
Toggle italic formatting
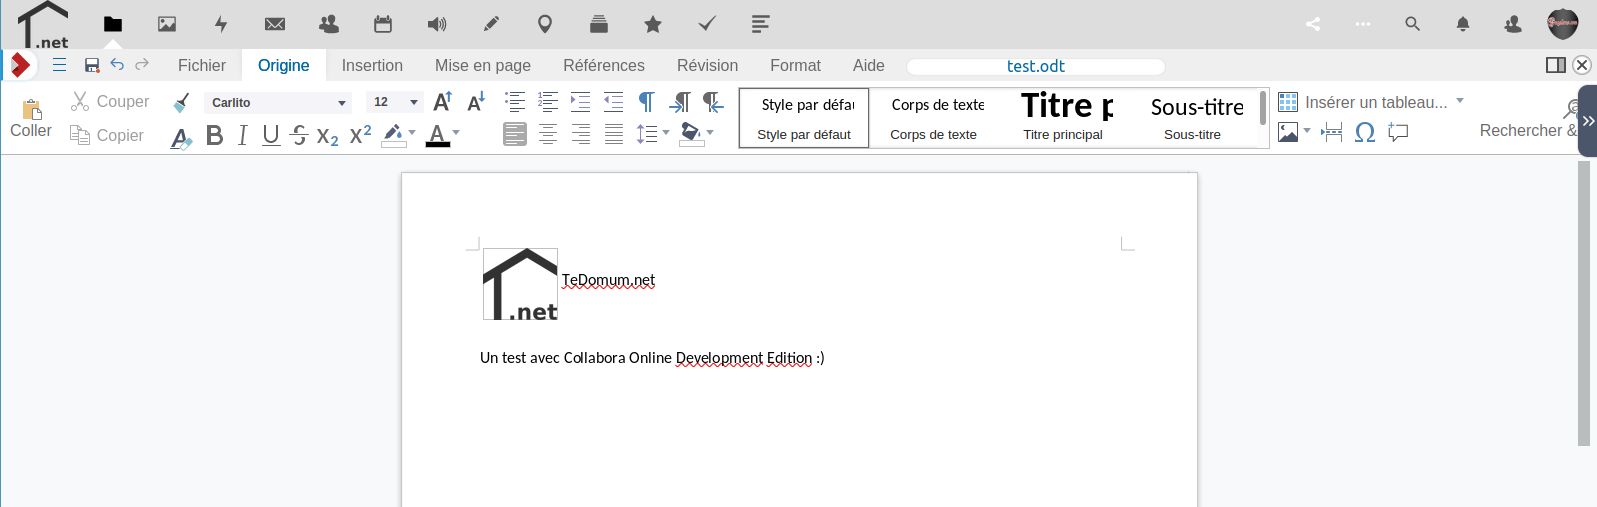(x=243, y=136)
